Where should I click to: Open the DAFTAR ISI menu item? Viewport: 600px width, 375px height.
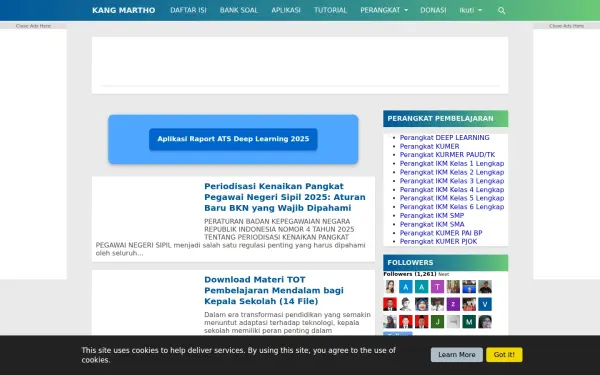pos(188,10)
